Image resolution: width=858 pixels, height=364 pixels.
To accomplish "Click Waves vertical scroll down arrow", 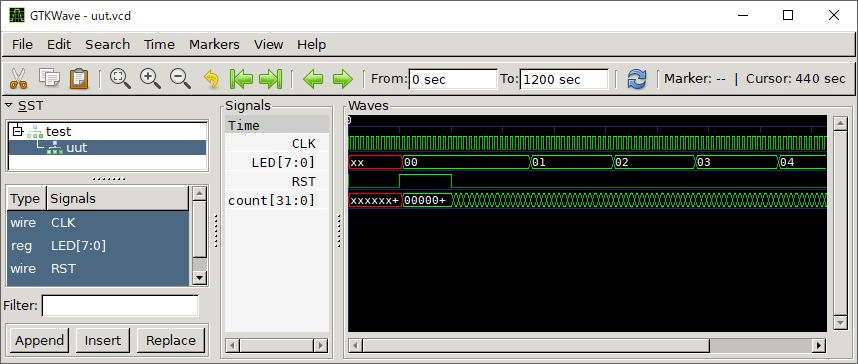I will click(840, 323).
